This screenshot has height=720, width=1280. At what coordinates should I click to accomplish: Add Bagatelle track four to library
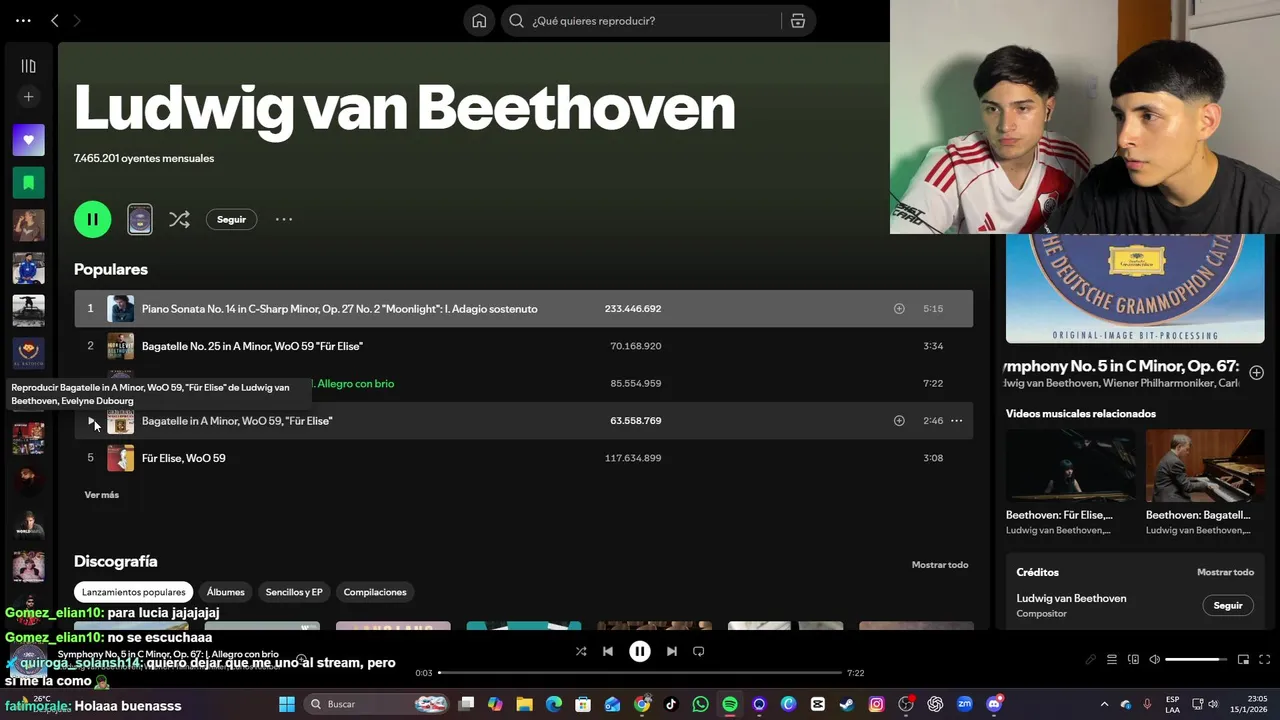pos(899,421)
